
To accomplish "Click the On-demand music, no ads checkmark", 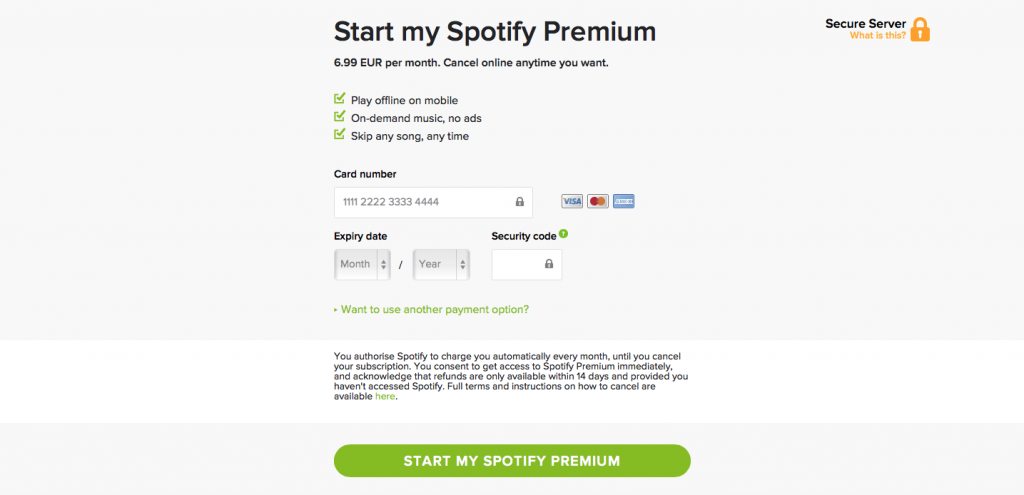I will 339,117.
